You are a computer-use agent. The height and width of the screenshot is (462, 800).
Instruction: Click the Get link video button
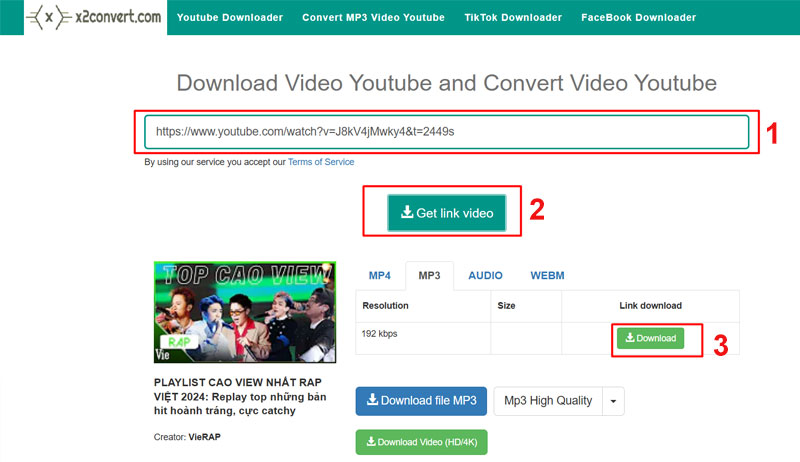click(x=446, y=213)
